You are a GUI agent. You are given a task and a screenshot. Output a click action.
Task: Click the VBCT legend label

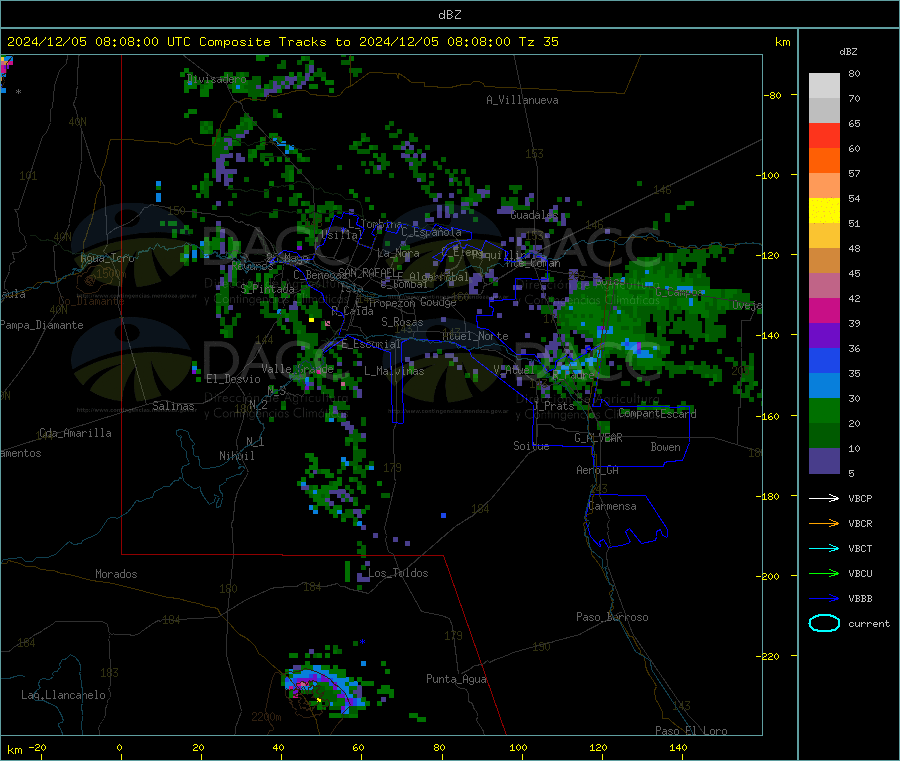click(x=860, y=549)
